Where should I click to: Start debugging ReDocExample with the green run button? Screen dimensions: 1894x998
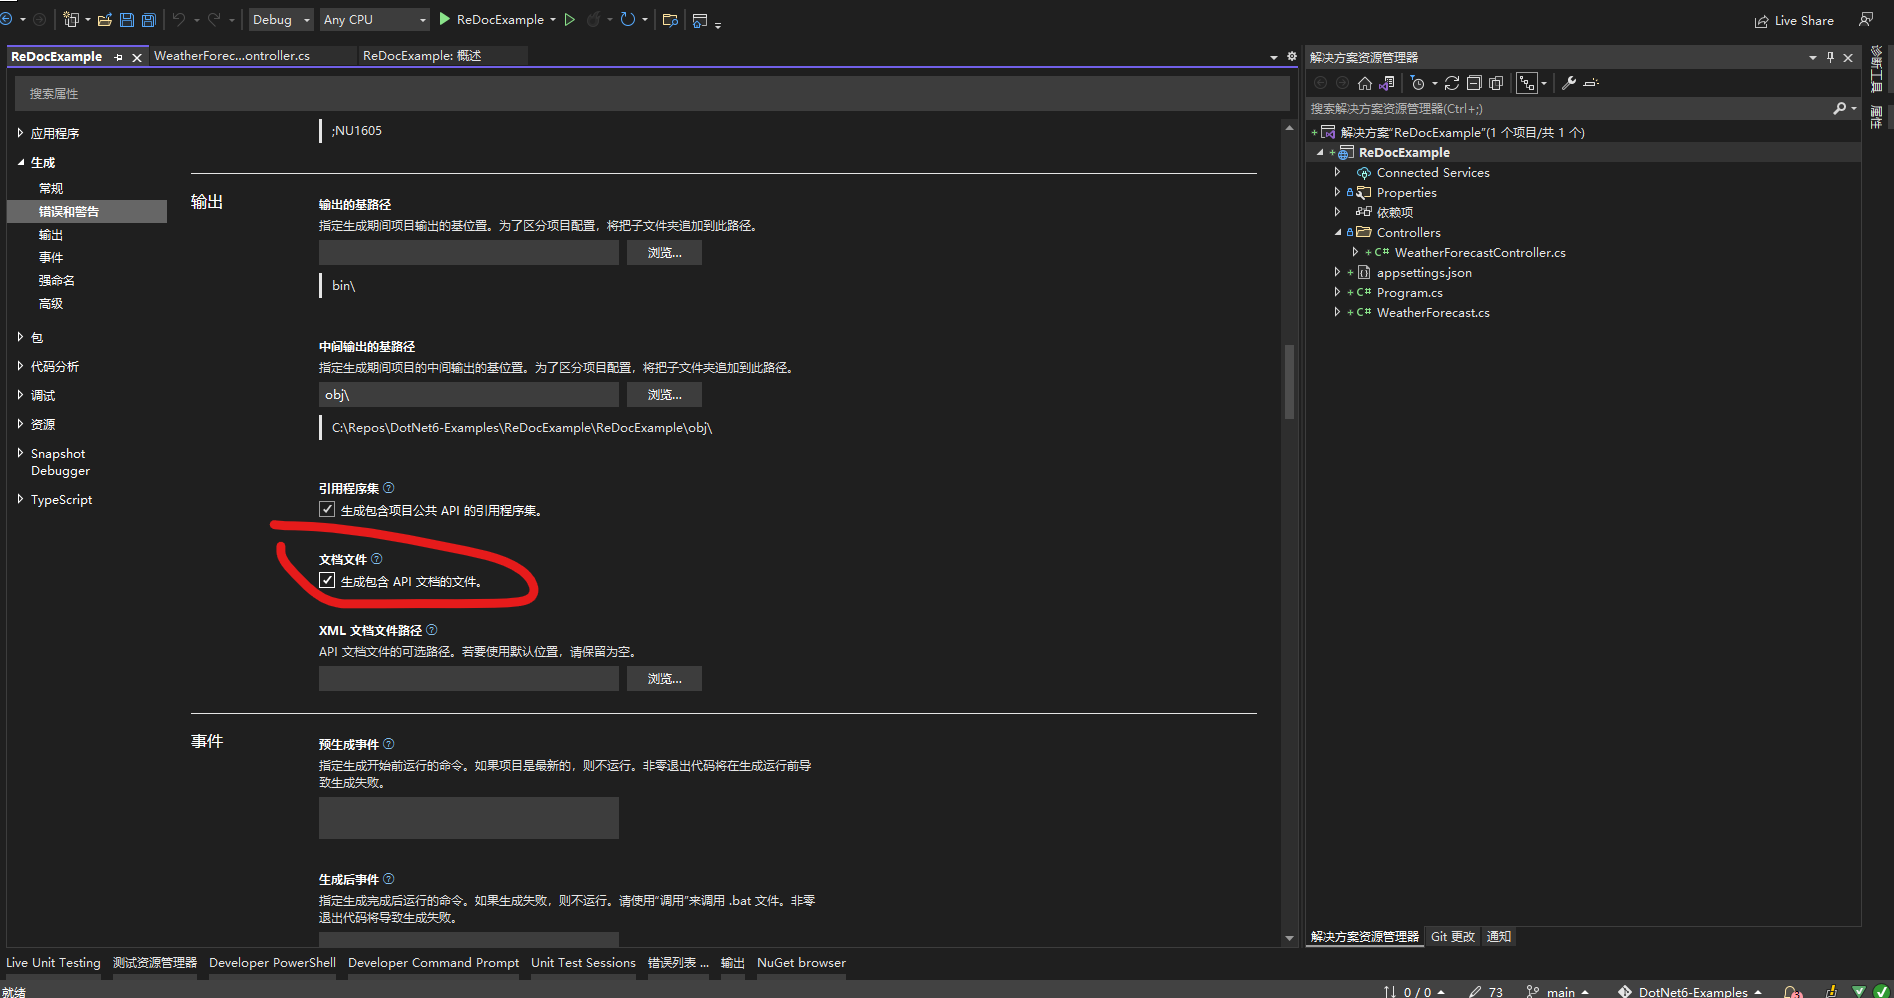tap(443, 19)
